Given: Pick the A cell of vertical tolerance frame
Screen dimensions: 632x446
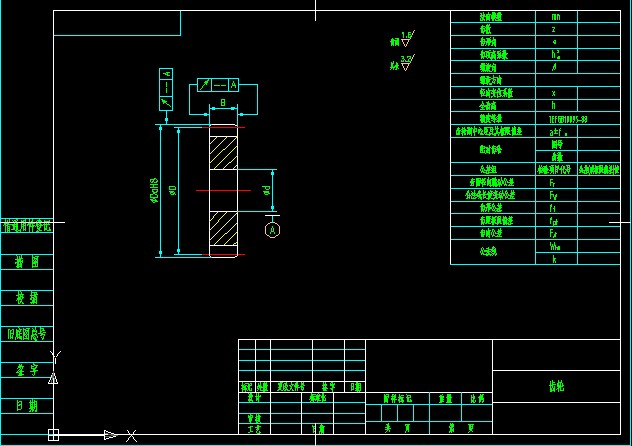Looking at the screenshot, I should coord(166,73).
